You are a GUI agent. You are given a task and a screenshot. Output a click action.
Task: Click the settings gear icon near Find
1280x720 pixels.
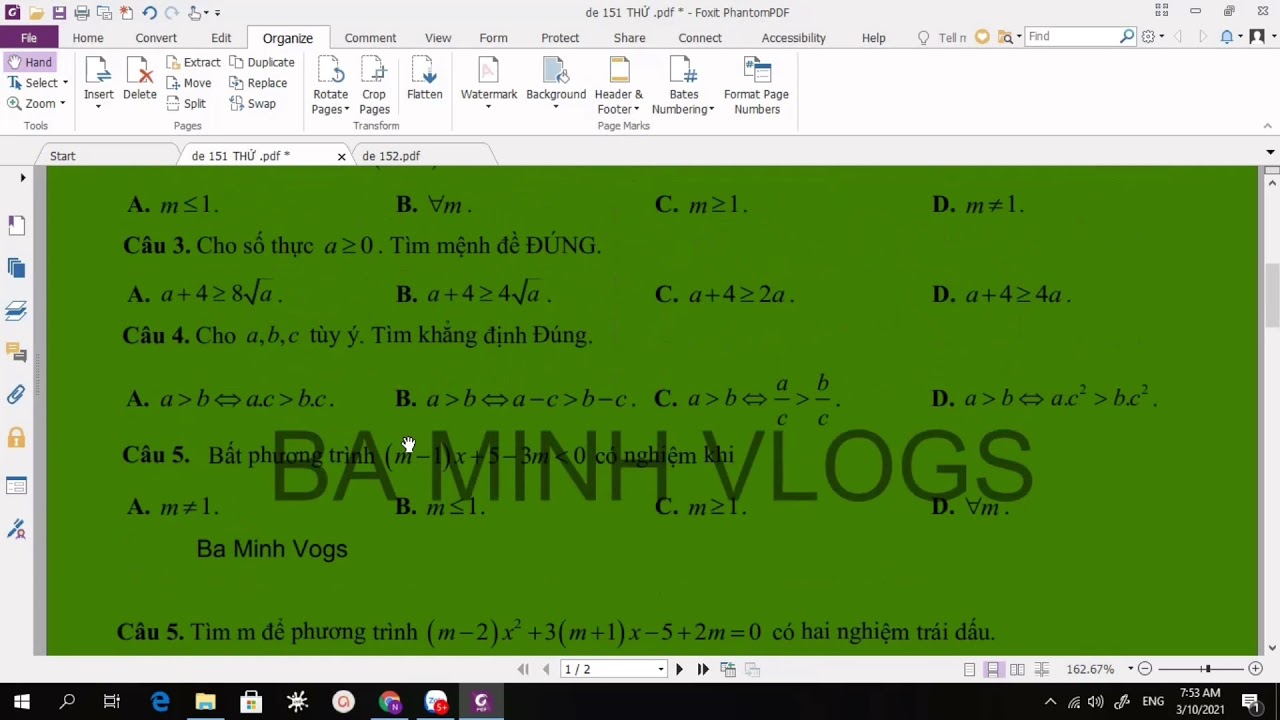click(x=1148, y=37)
